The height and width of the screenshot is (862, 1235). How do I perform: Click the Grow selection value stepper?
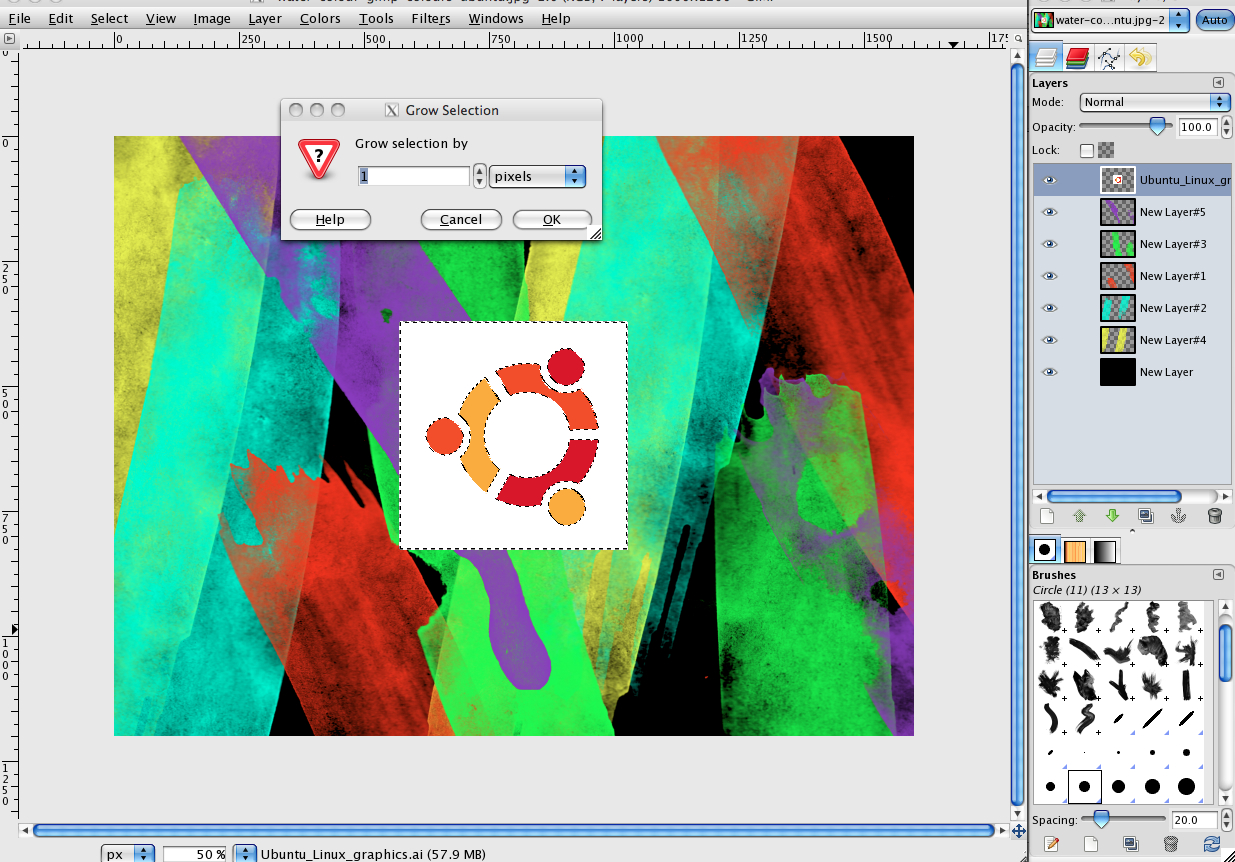click(480, 176)
